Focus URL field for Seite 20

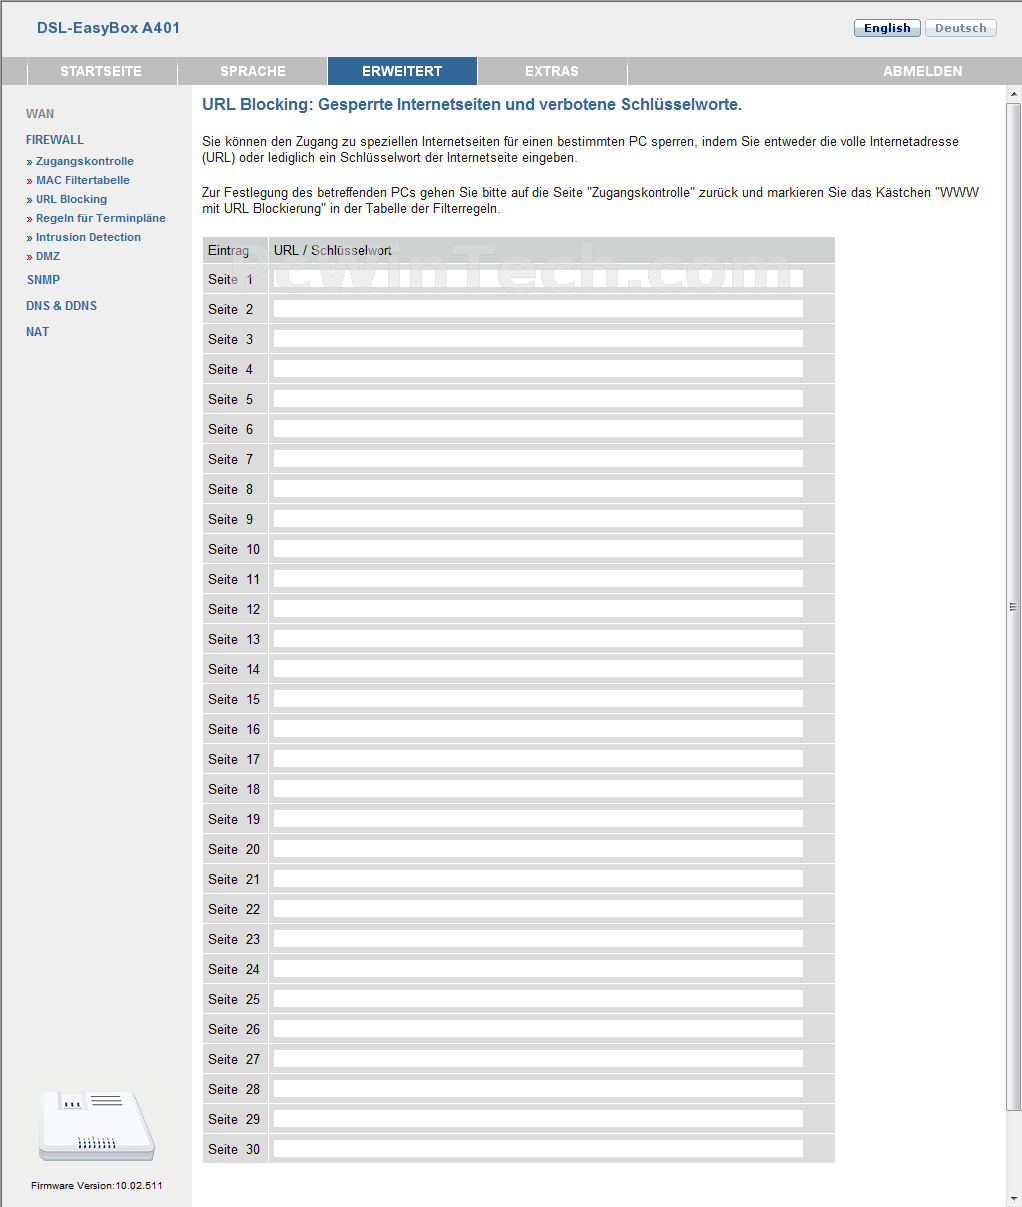click(538, 849)
